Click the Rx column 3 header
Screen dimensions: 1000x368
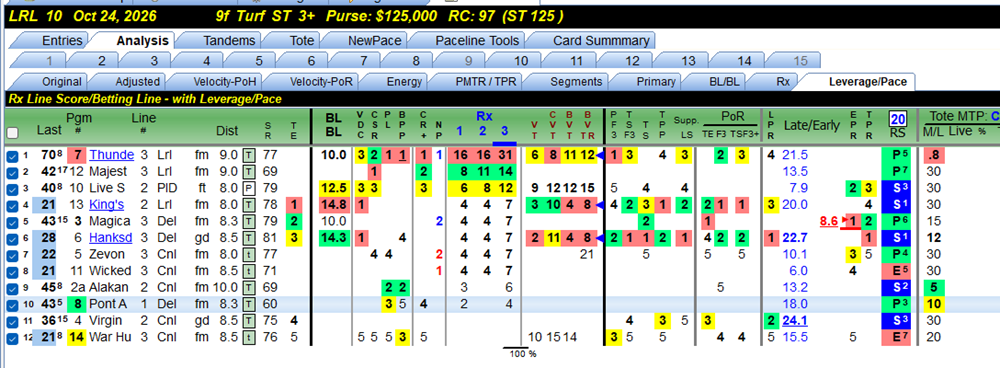click(x=504, y=131)
